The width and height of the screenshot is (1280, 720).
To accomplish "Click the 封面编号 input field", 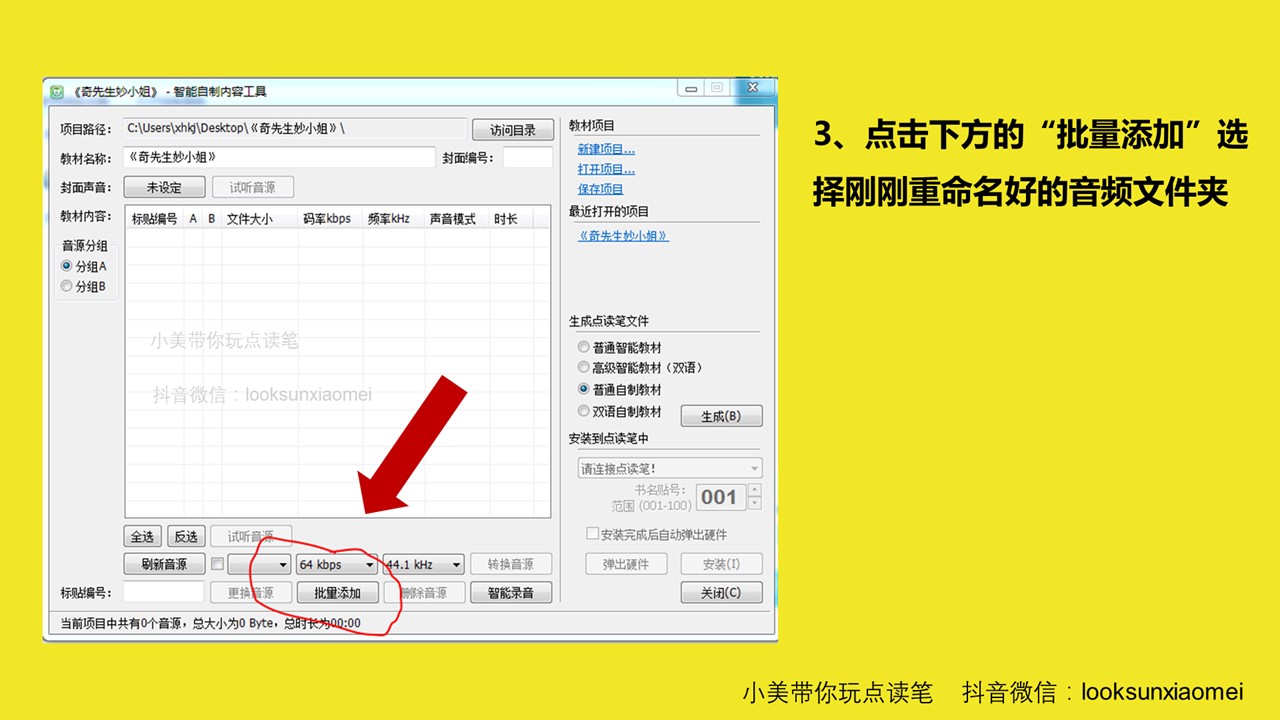I will 527,158.
